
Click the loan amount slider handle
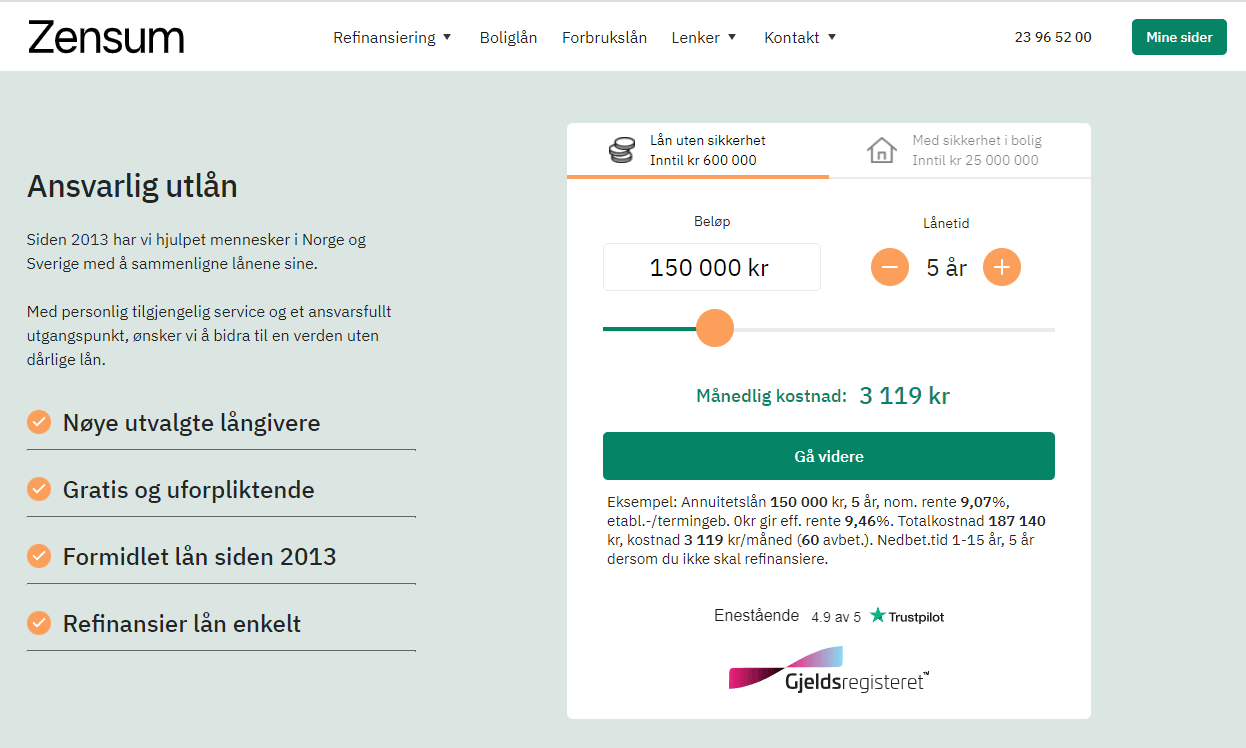(714, 328)
